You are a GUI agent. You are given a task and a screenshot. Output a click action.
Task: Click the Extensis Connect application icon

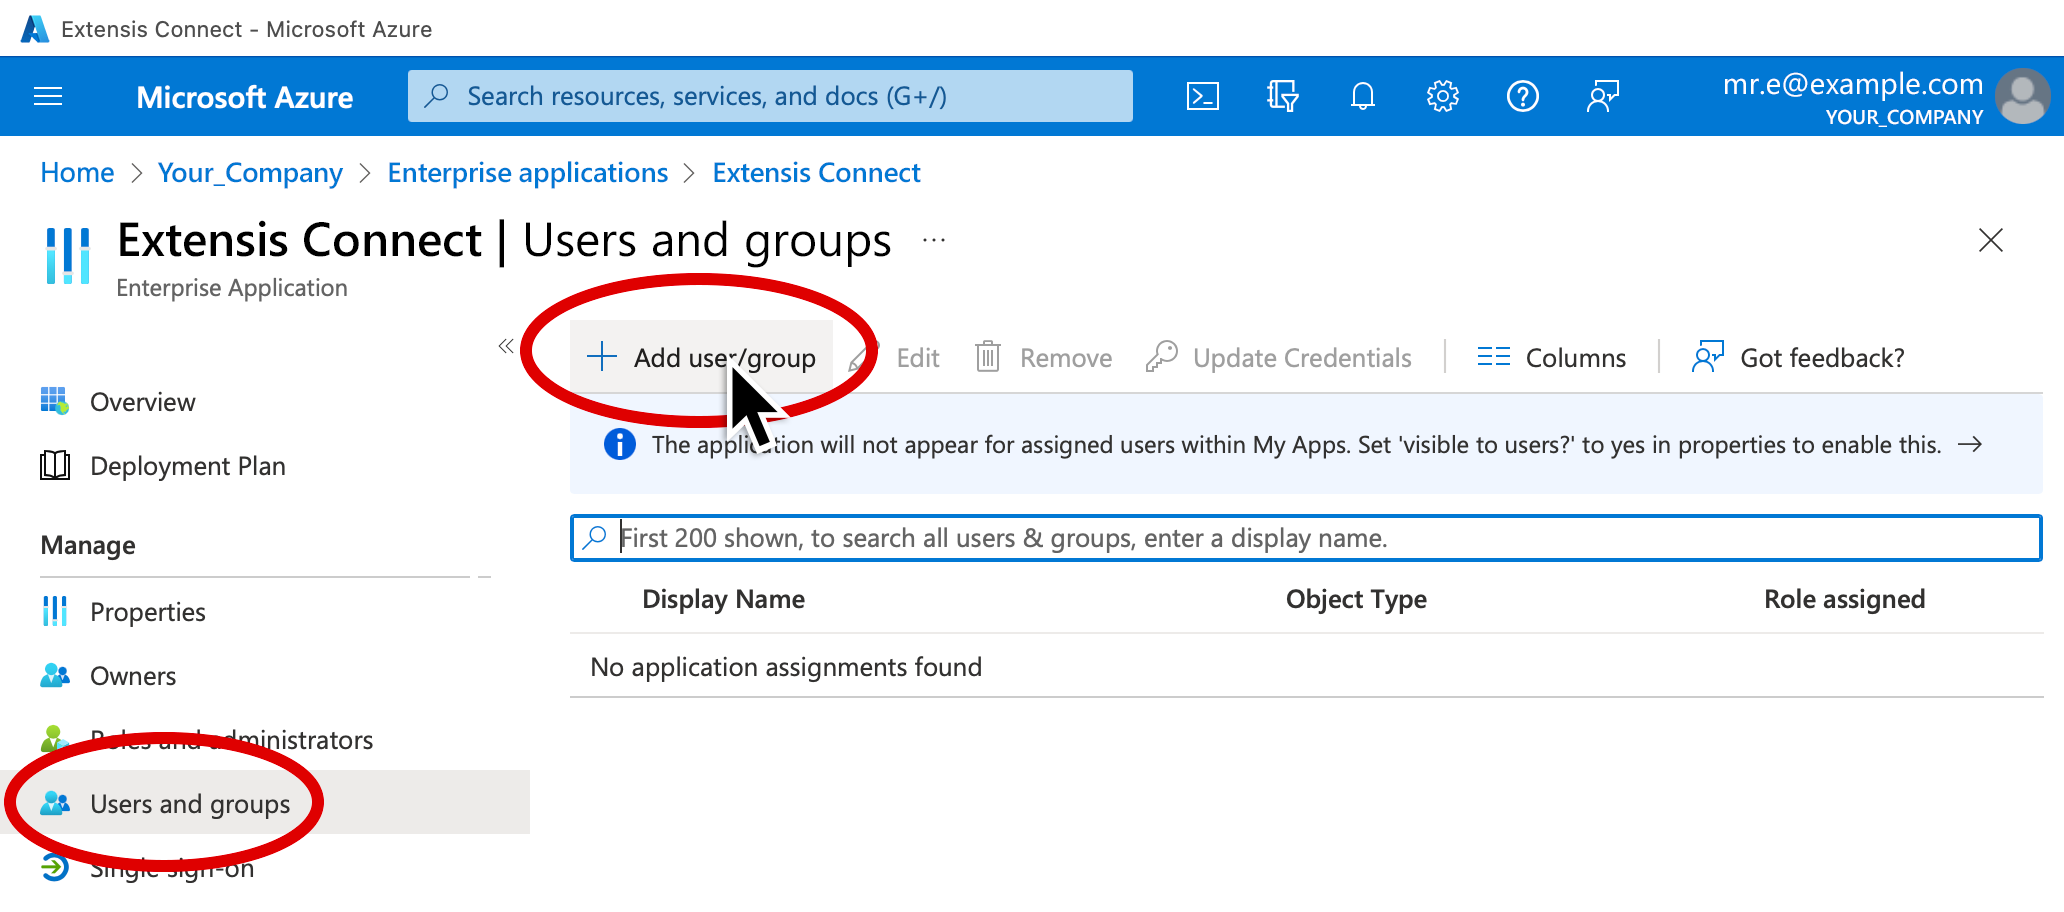tap(68, 255)
